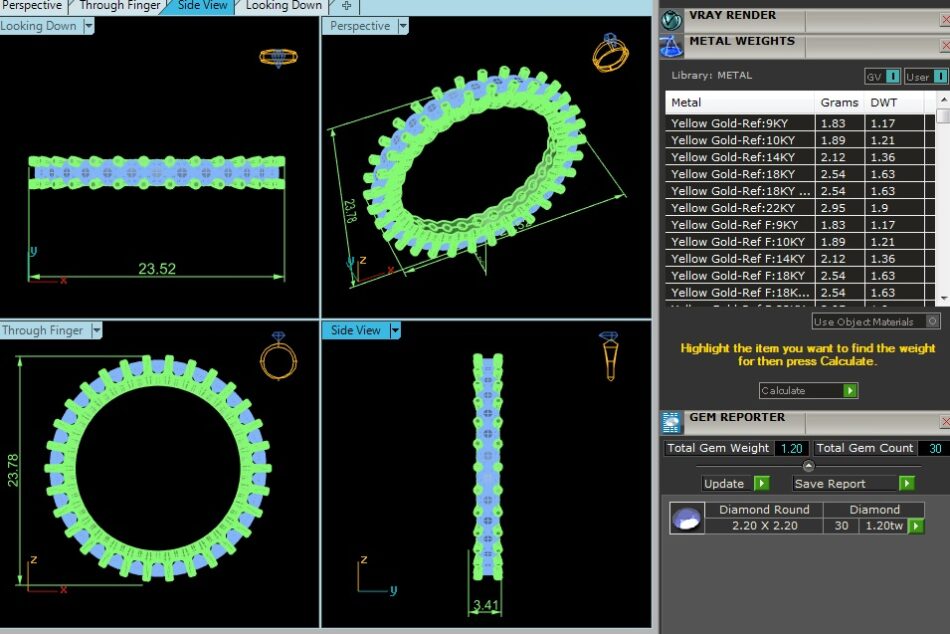Click the DWT column header
Screen dimensions: 950x634
895,102
